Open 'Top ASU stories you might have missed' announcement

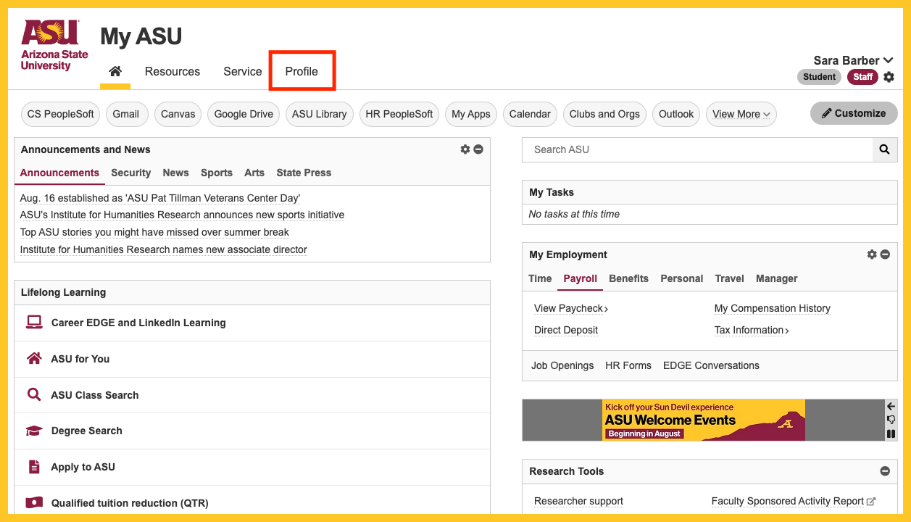point(155,233)
